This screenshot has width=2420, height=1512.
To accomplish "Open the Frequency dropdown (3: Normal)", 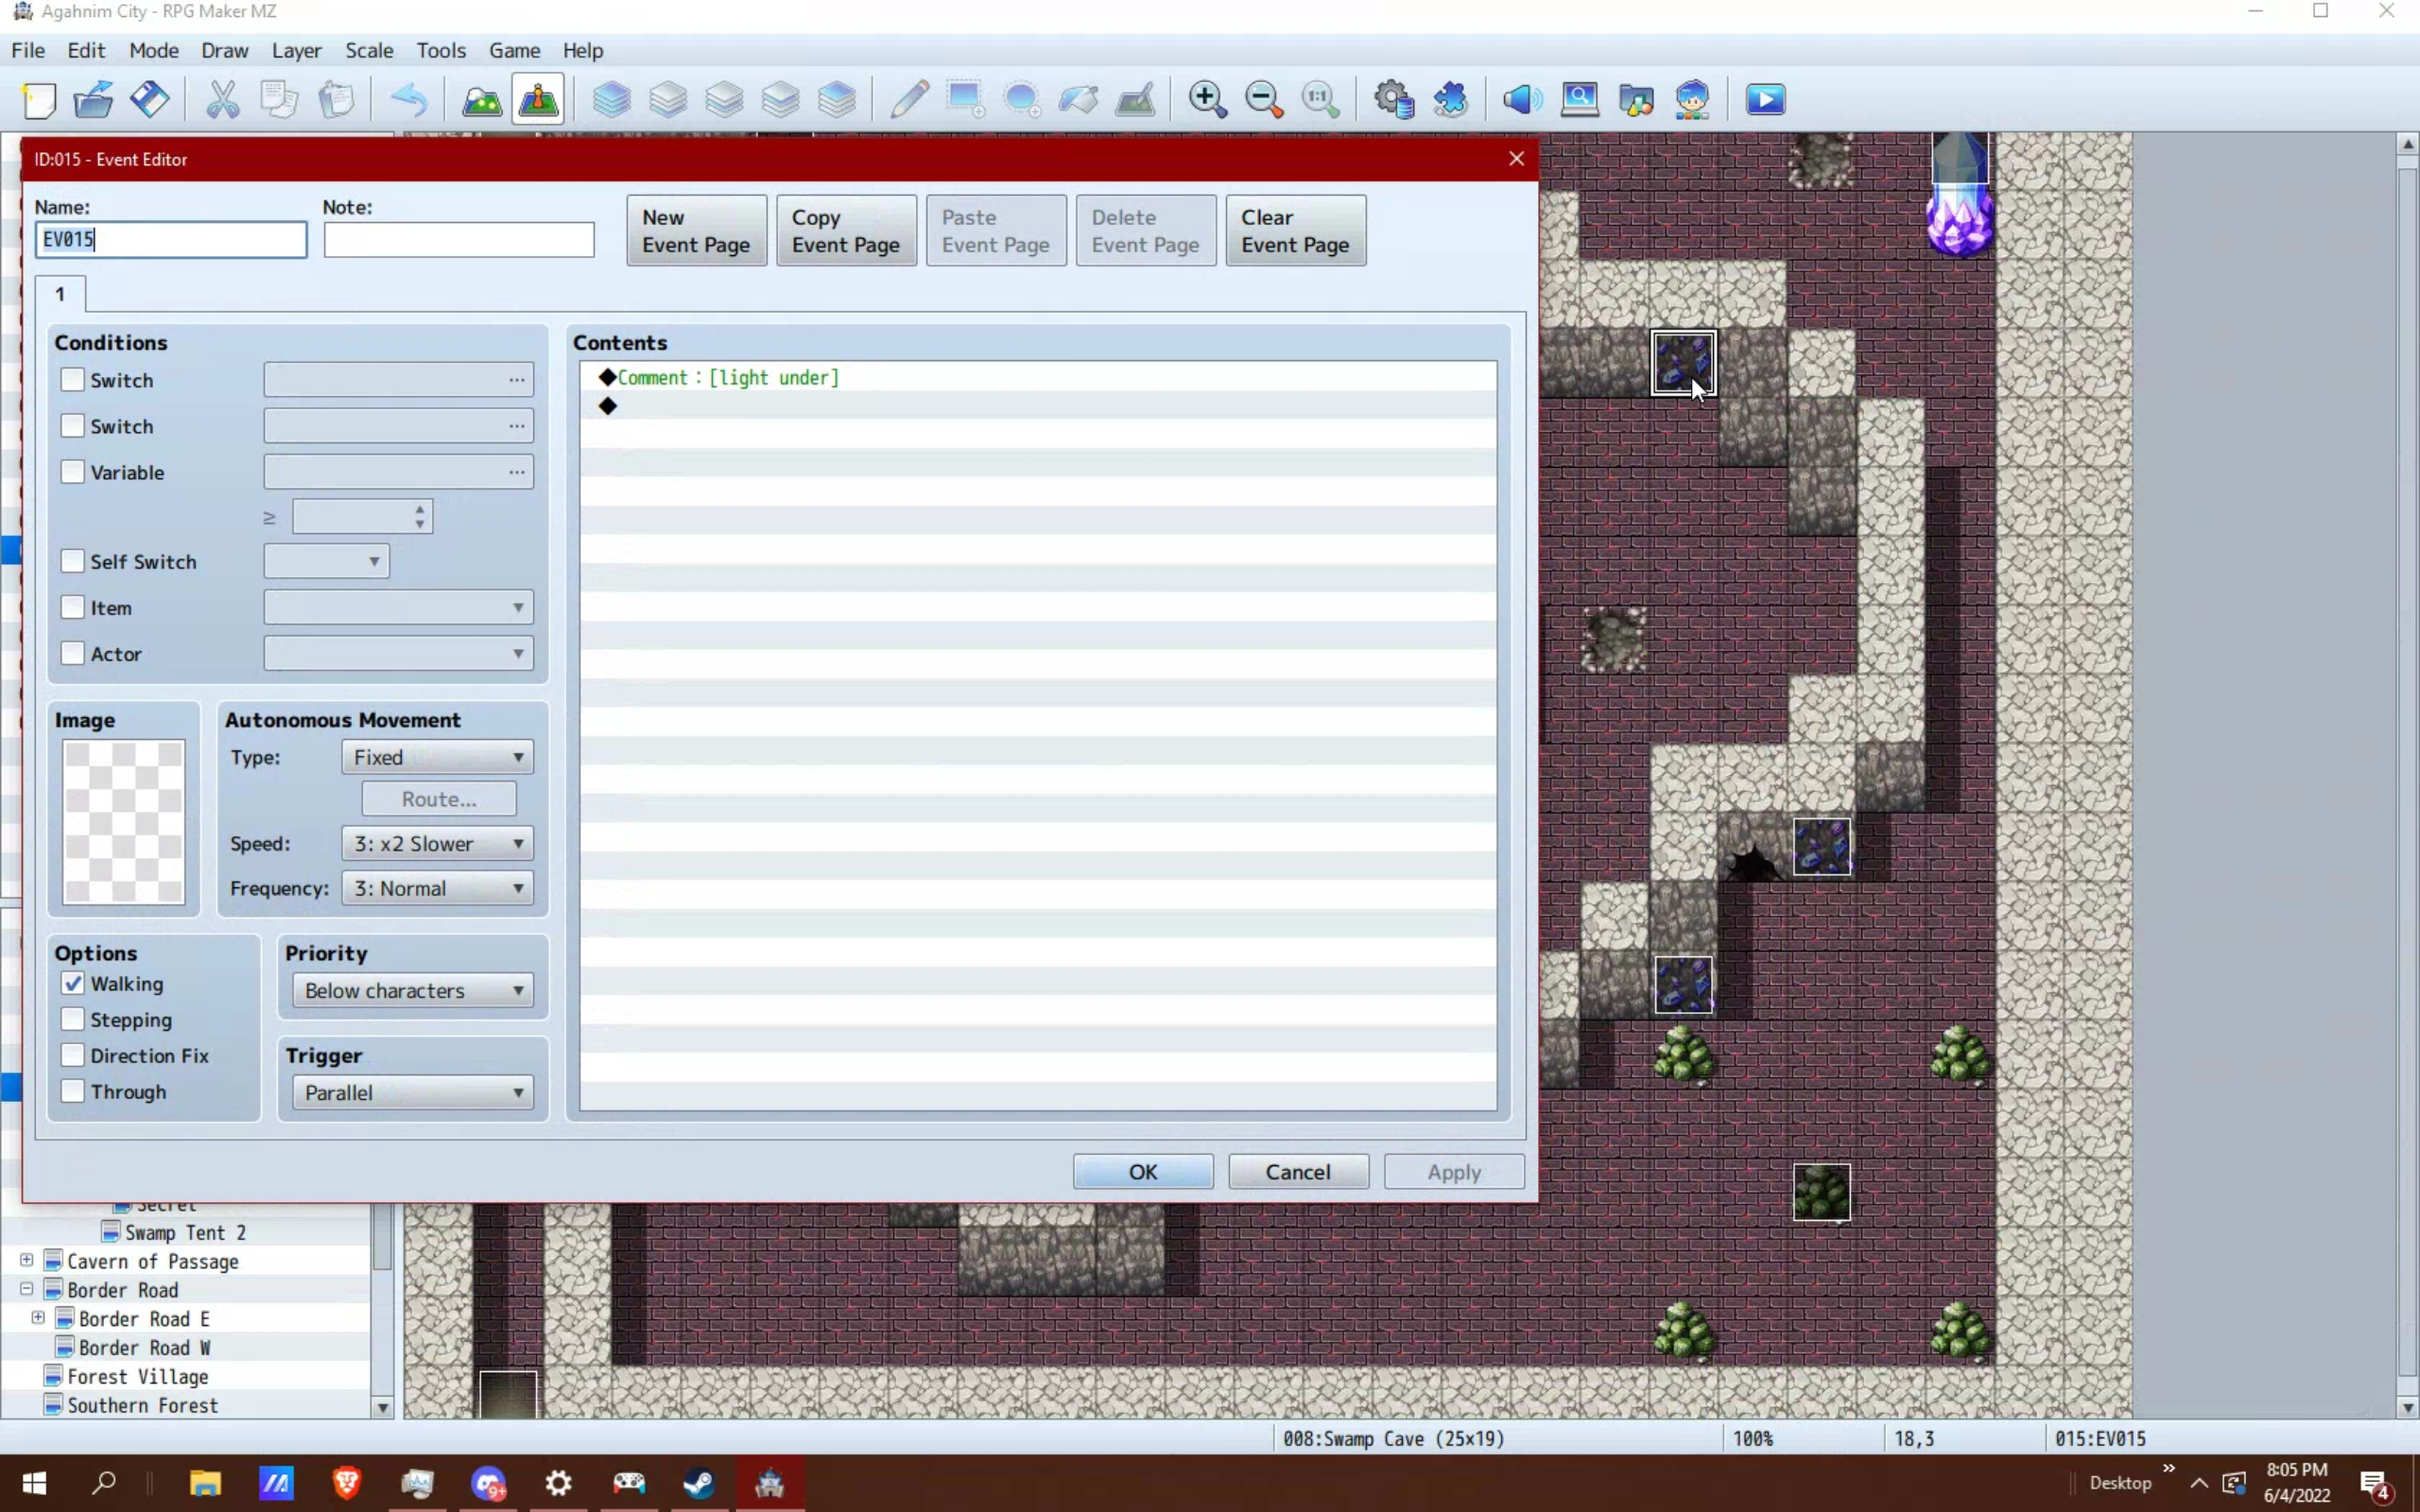I will pyautogui.click(x=437, y=888).
